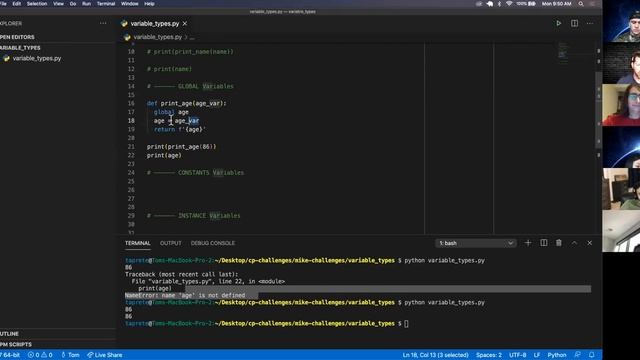The width and height of the screenshot is (640, 360).
Task: Open the Terminal menu
Action: coord(106,4)
